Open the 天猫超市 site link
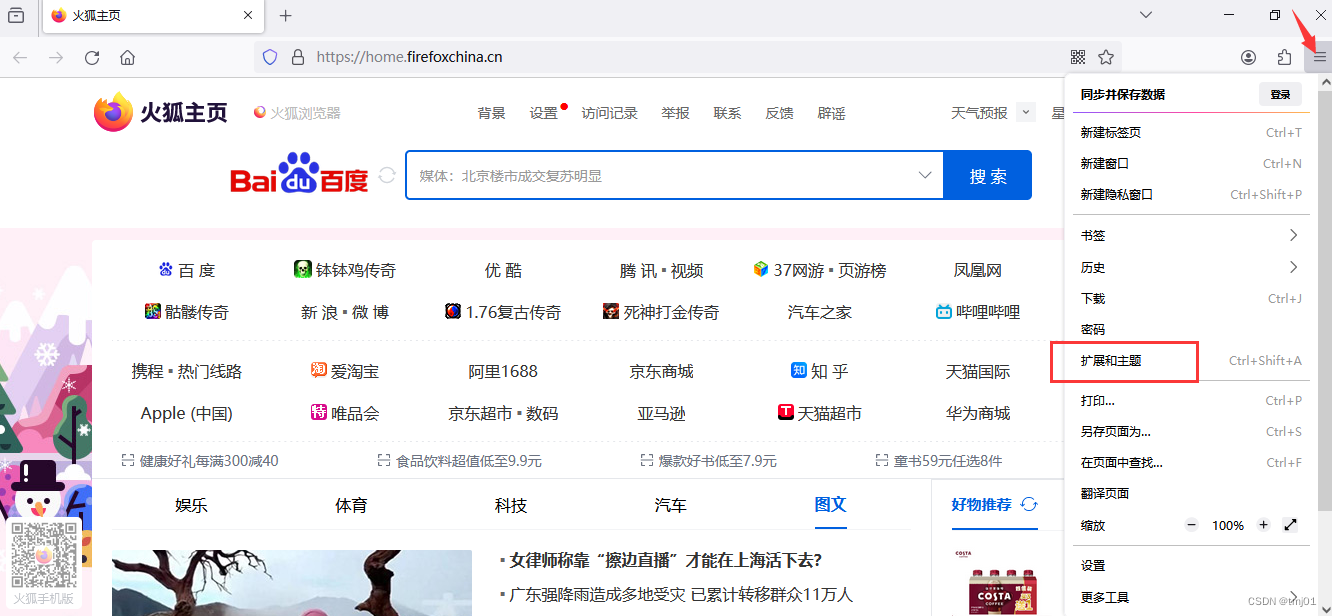 819,413
